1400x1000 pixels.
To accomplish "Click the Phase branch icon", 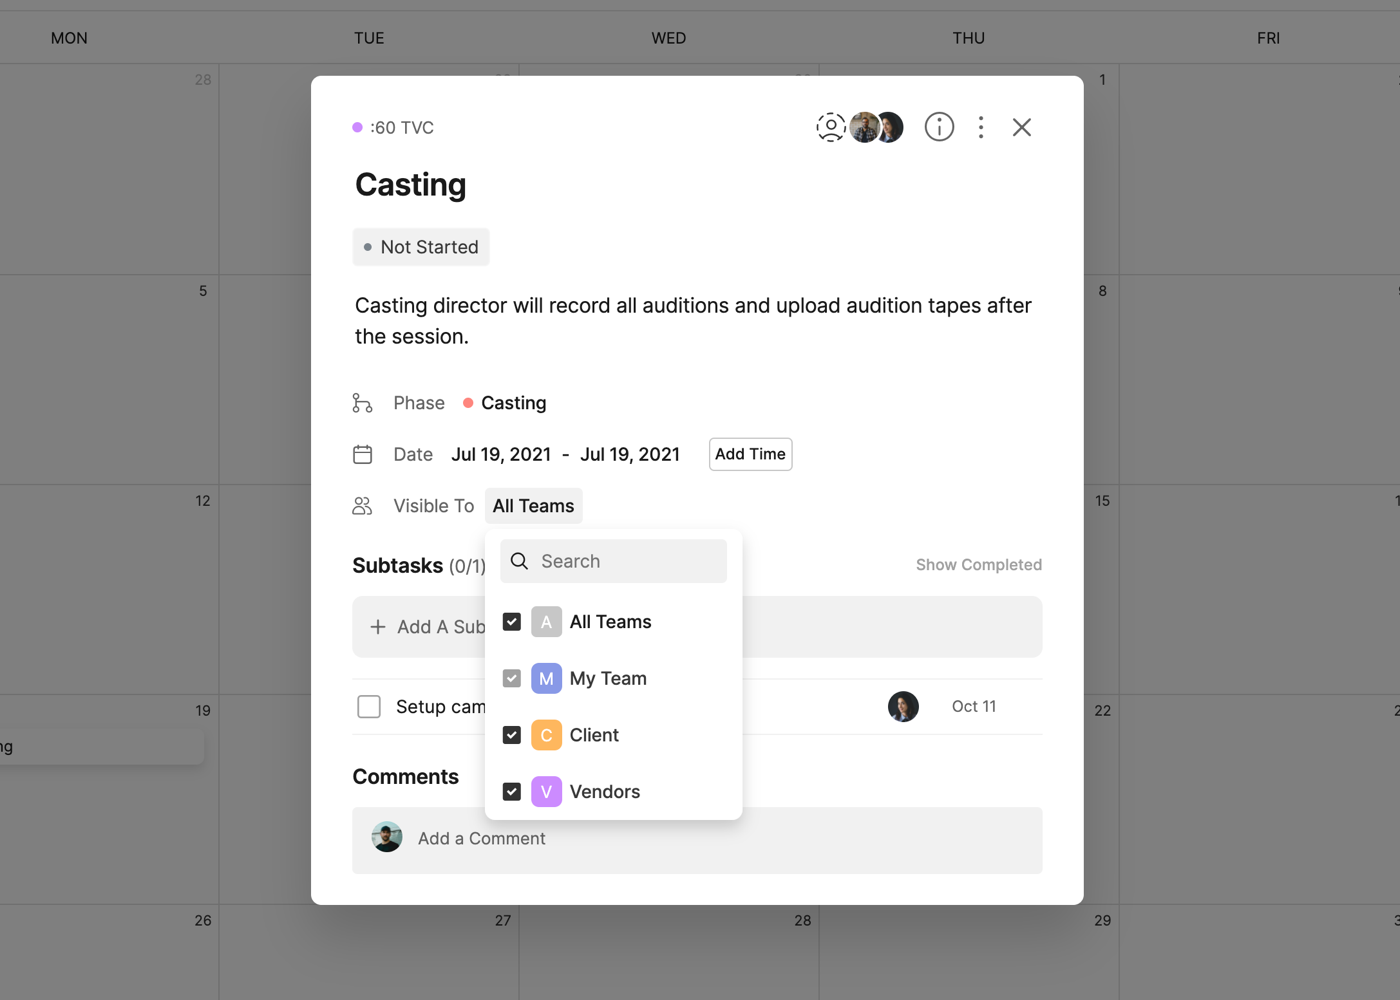I will 363,403.
